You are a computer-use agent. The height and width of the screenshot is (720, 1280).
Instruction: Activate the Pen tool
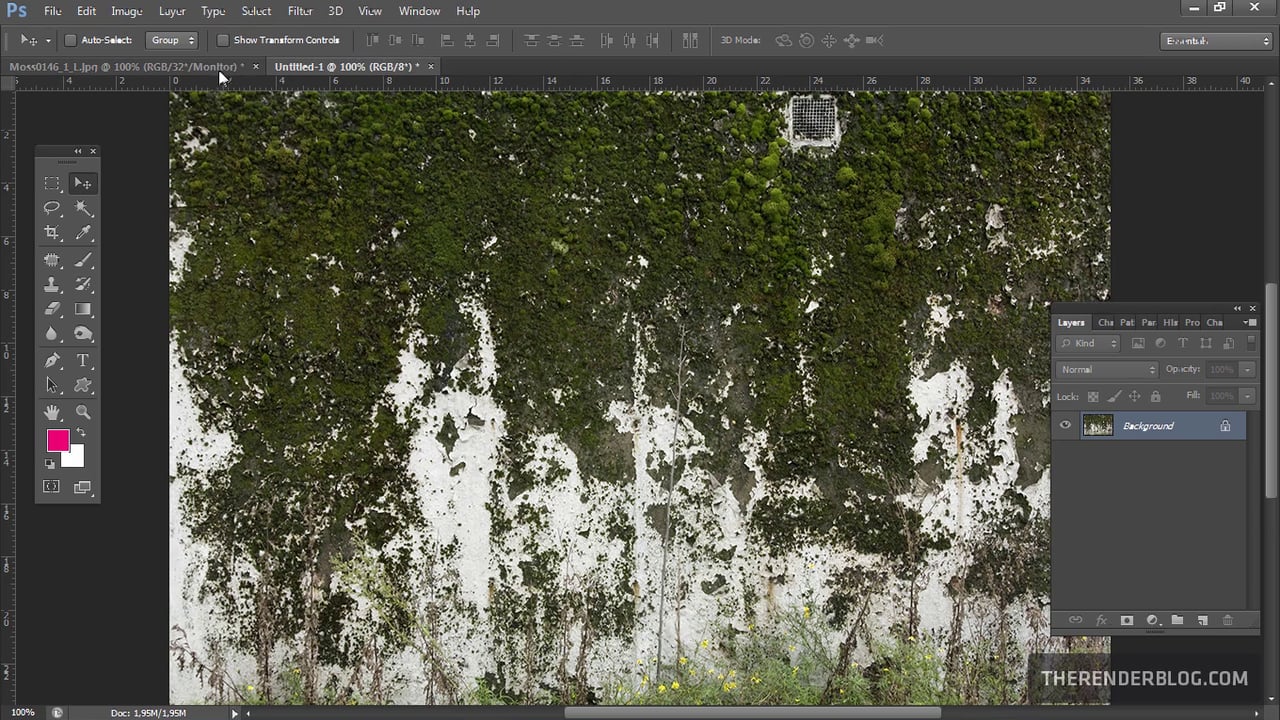tap(52, 361)
